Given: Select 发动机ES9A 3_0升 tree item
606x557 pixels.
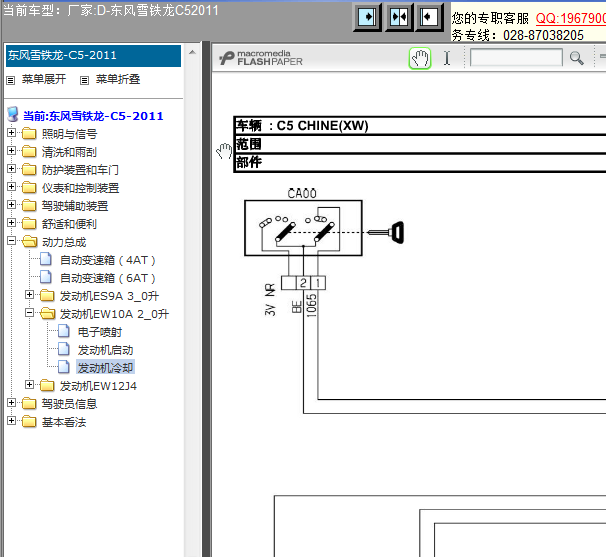Looking at the screenshot, I should (x=109, y=296).
